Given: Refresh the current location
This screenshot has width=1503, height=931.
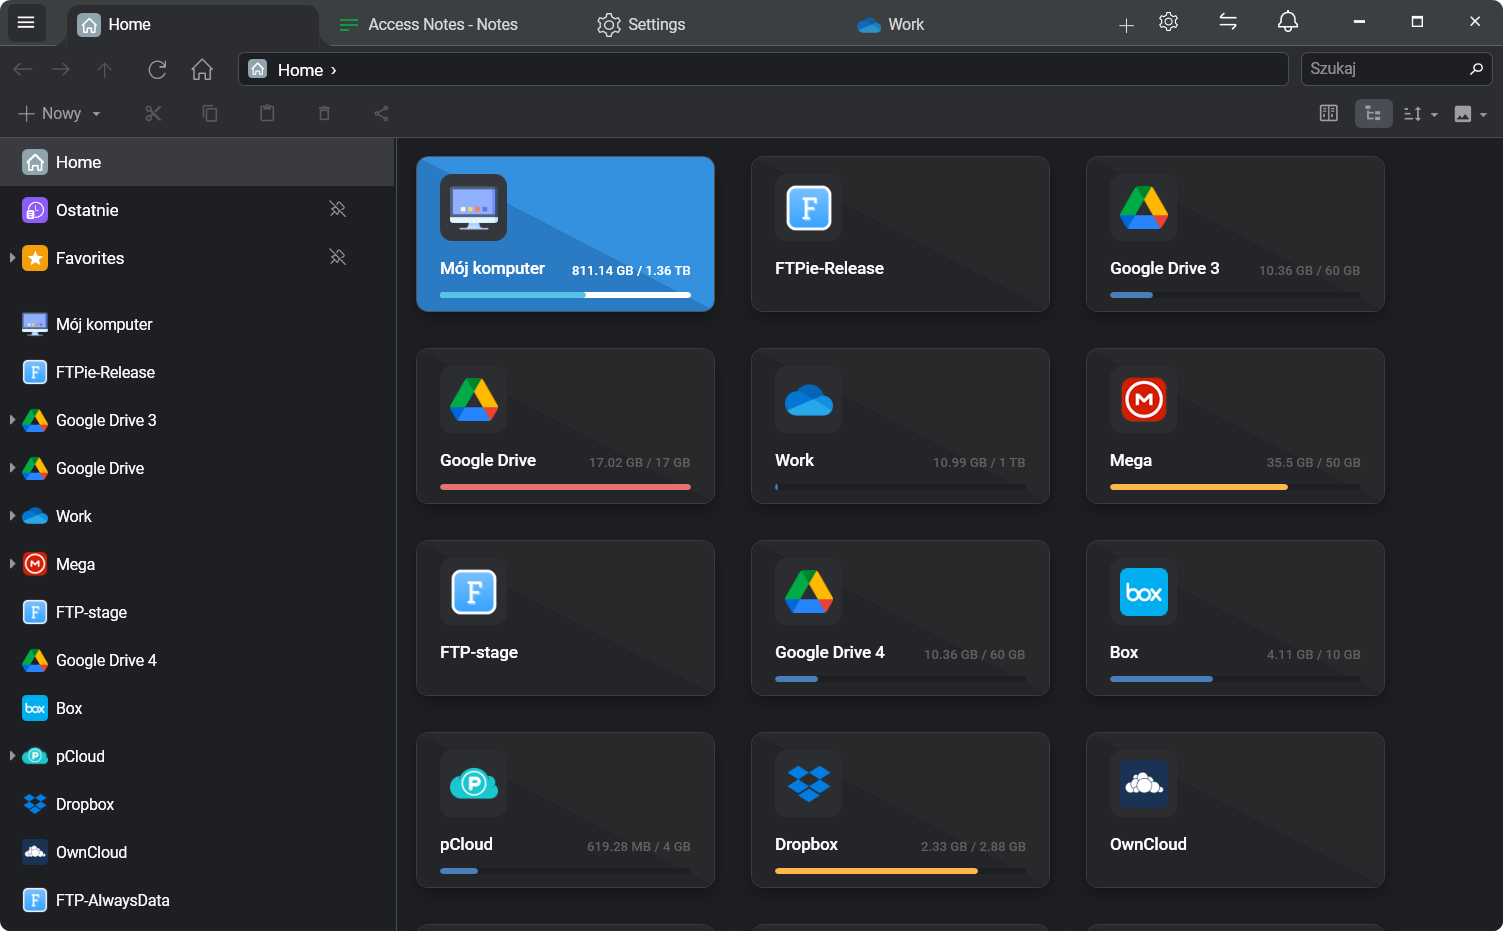Looking at the screenshot, I should coord(157,69).
